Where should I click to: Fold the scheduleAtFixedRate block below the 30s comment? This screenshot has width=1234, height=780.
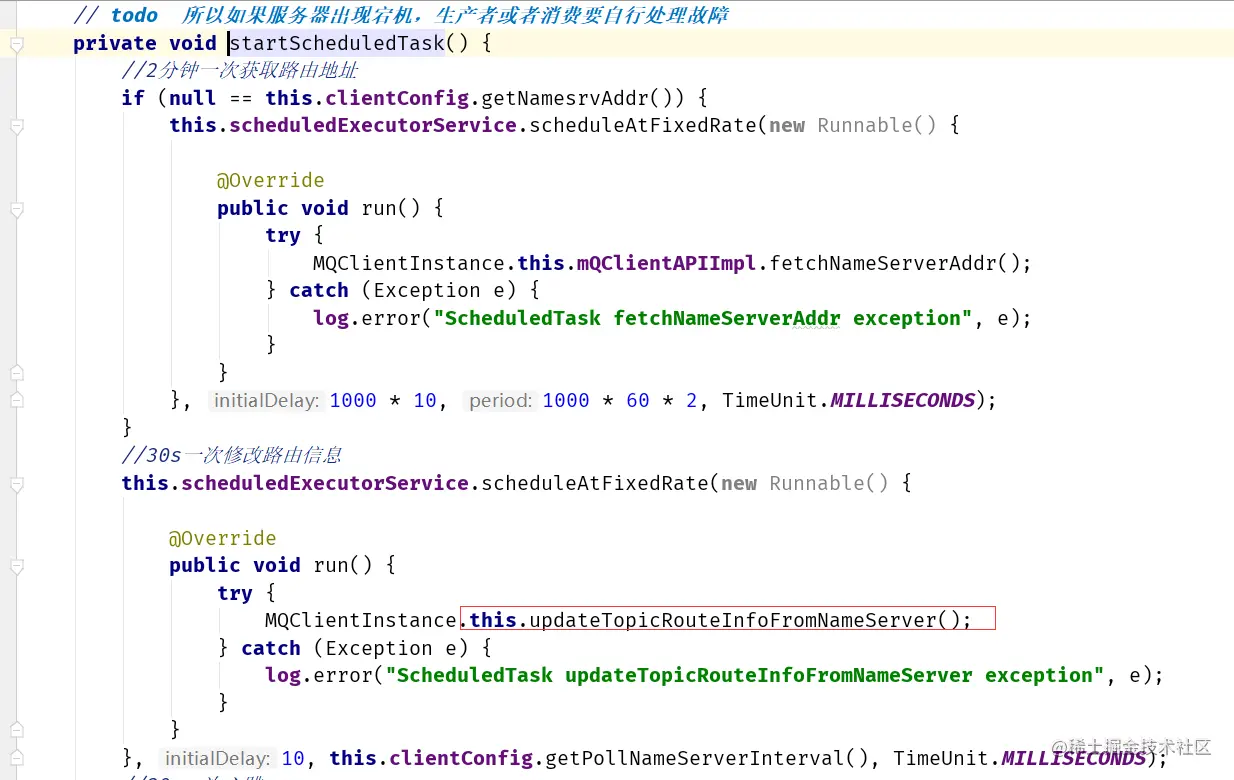tap(16, 484)
